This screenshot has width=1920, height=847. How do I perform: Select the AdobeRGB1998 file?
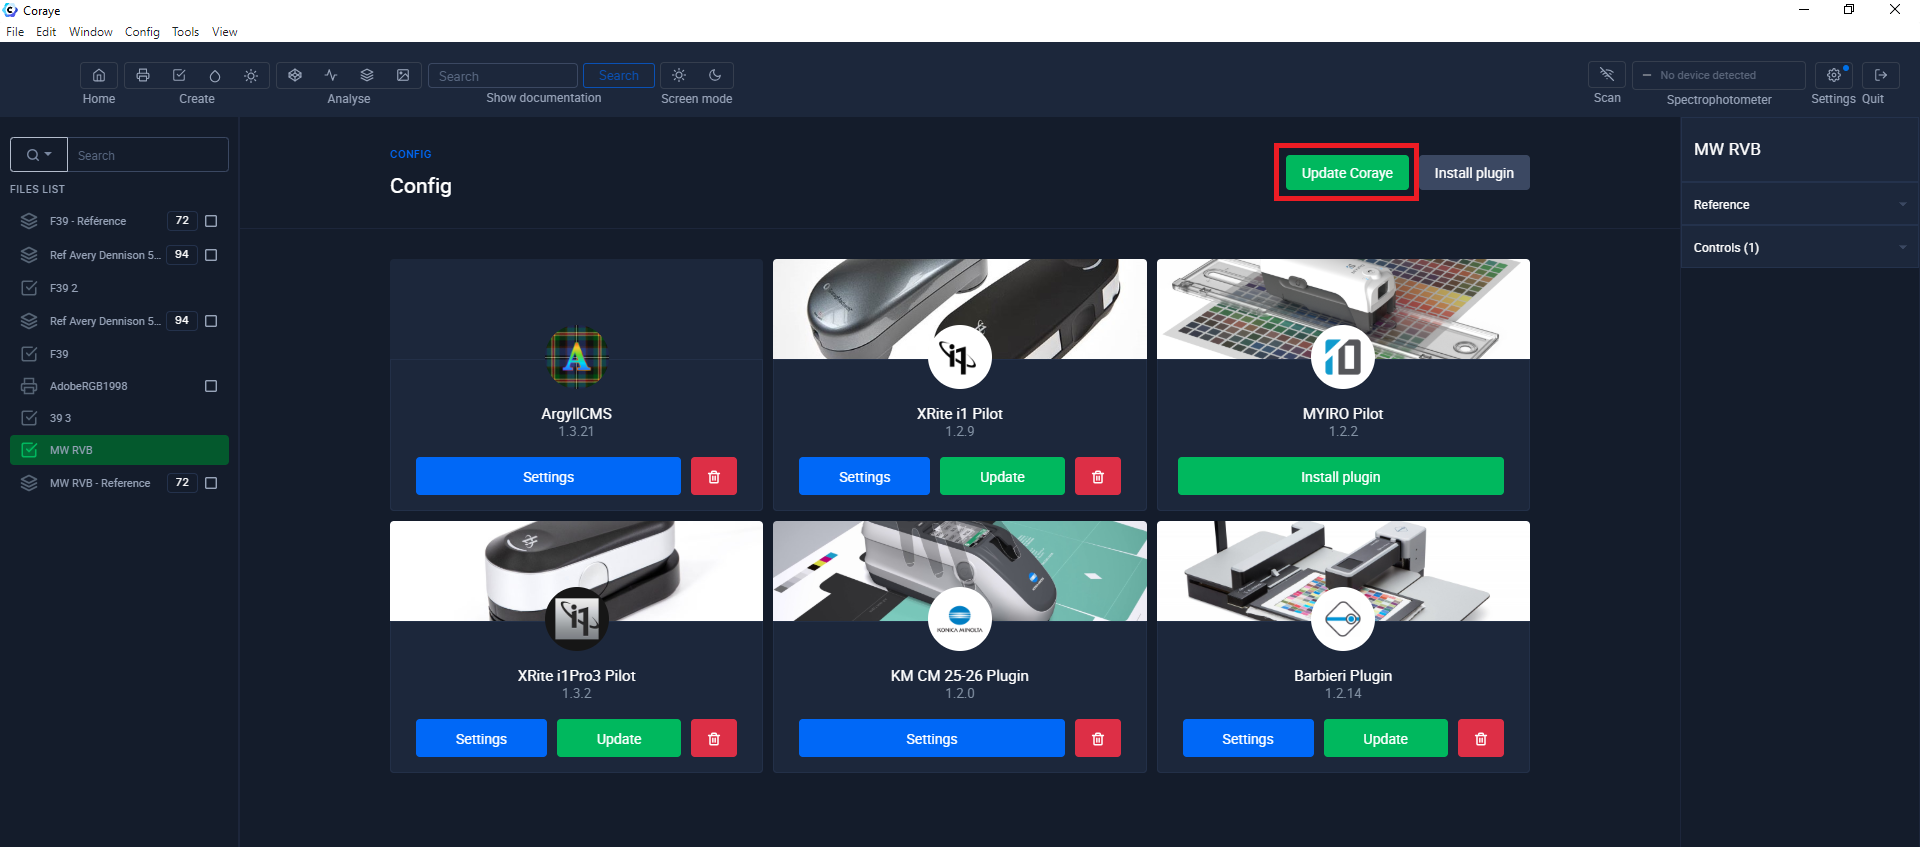pyautogui.click(x=89, y=386)
